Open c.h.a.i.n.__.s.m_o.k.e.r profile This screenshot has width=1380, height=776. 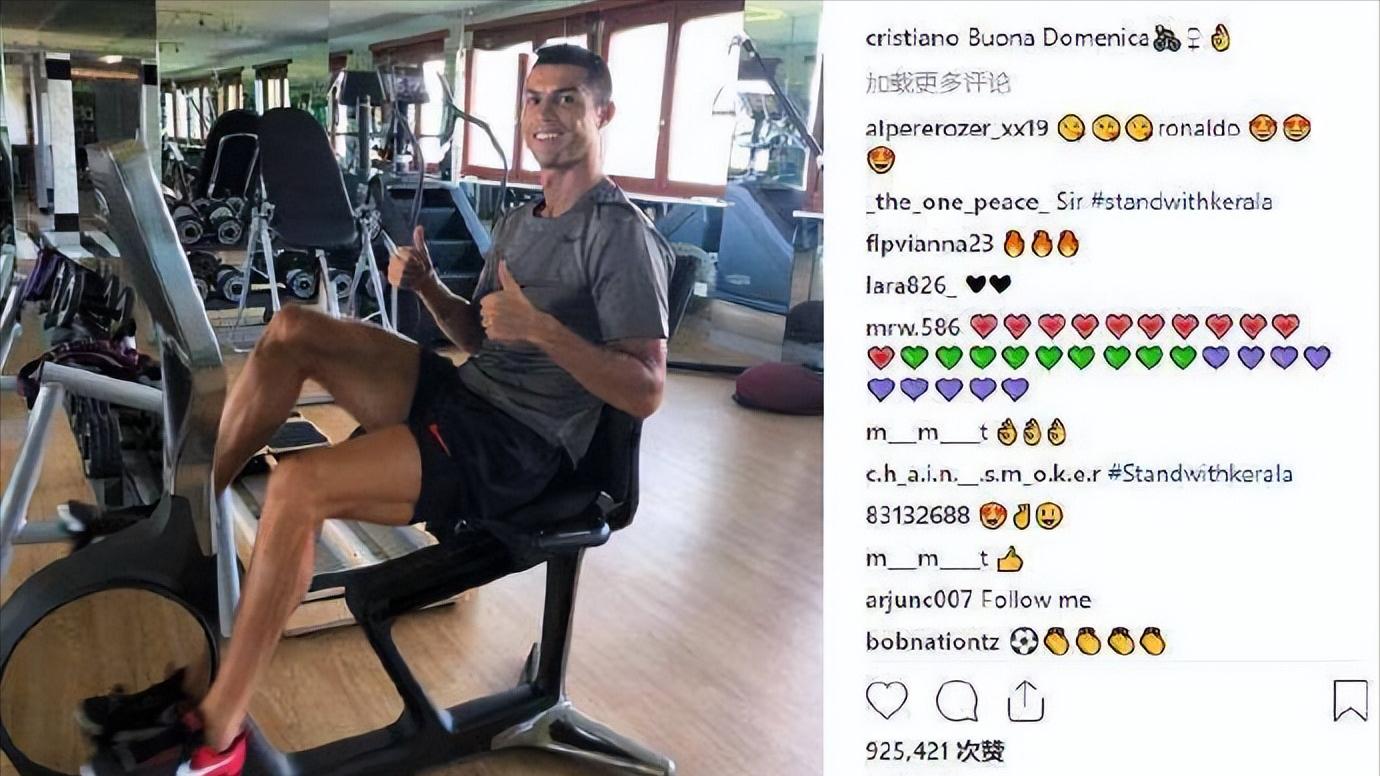pos(983,474)
